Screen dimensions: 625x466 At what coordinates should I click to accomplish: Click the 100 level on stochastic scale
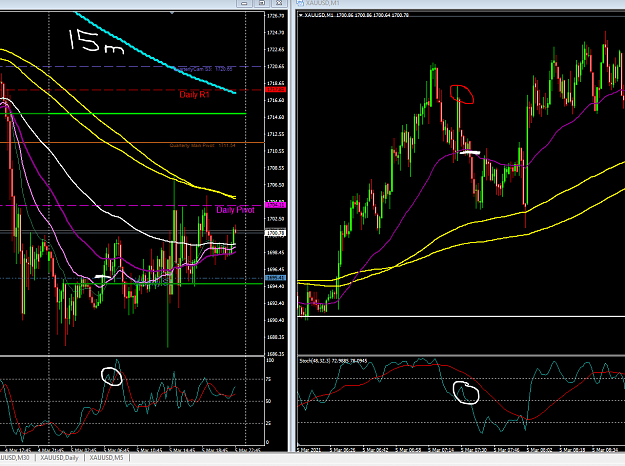tap(270, 360)
